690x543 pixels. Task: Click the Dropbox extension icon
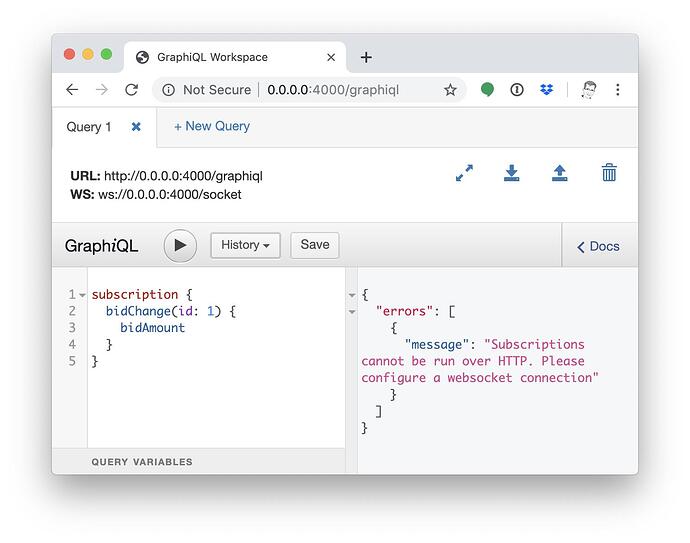[547, 90]
